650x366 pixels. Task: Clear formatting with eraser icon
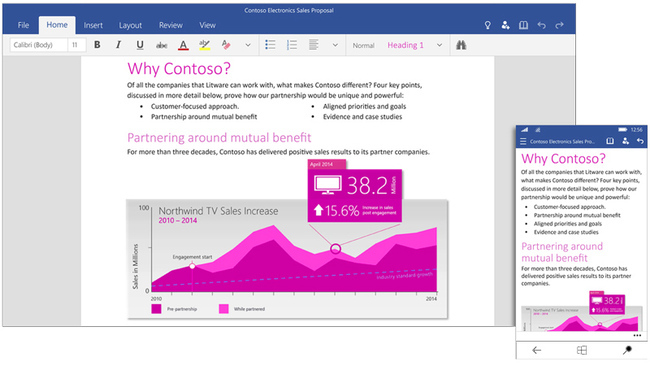[226, 45]
